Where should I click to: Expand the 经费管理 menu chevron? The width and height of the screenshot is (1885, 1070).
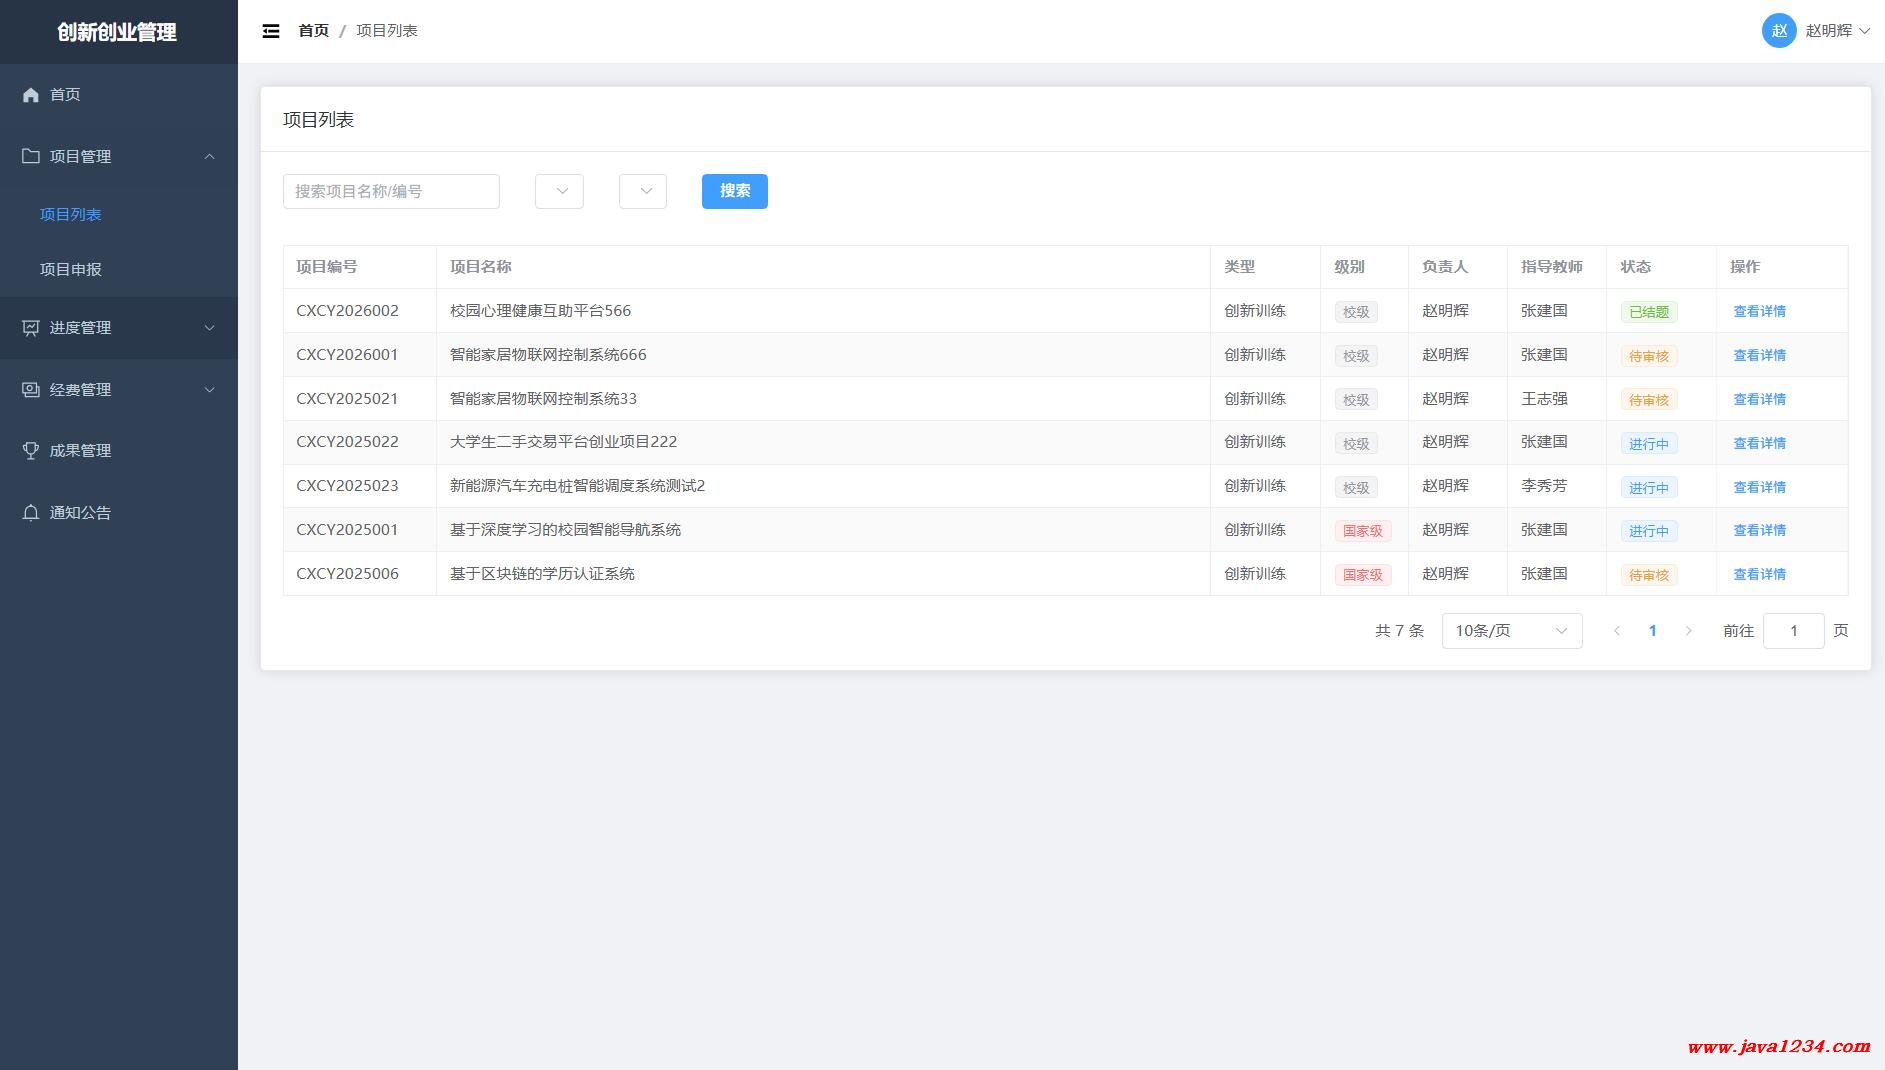point(209,390)
